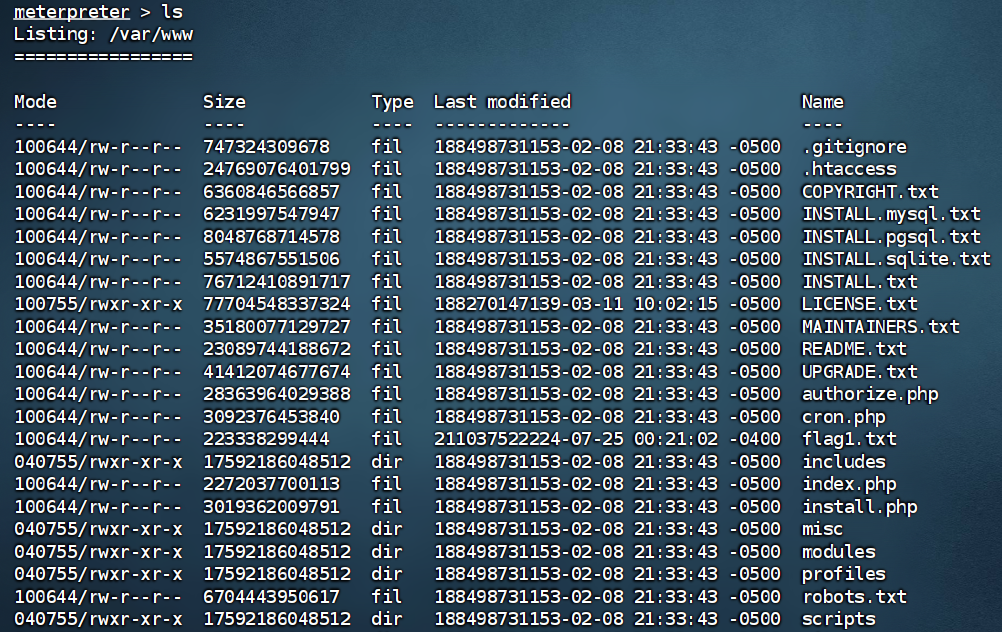The image size is (1002, 632).
Task: Click the authorize.php file name
Action: [x=870, y=394]
